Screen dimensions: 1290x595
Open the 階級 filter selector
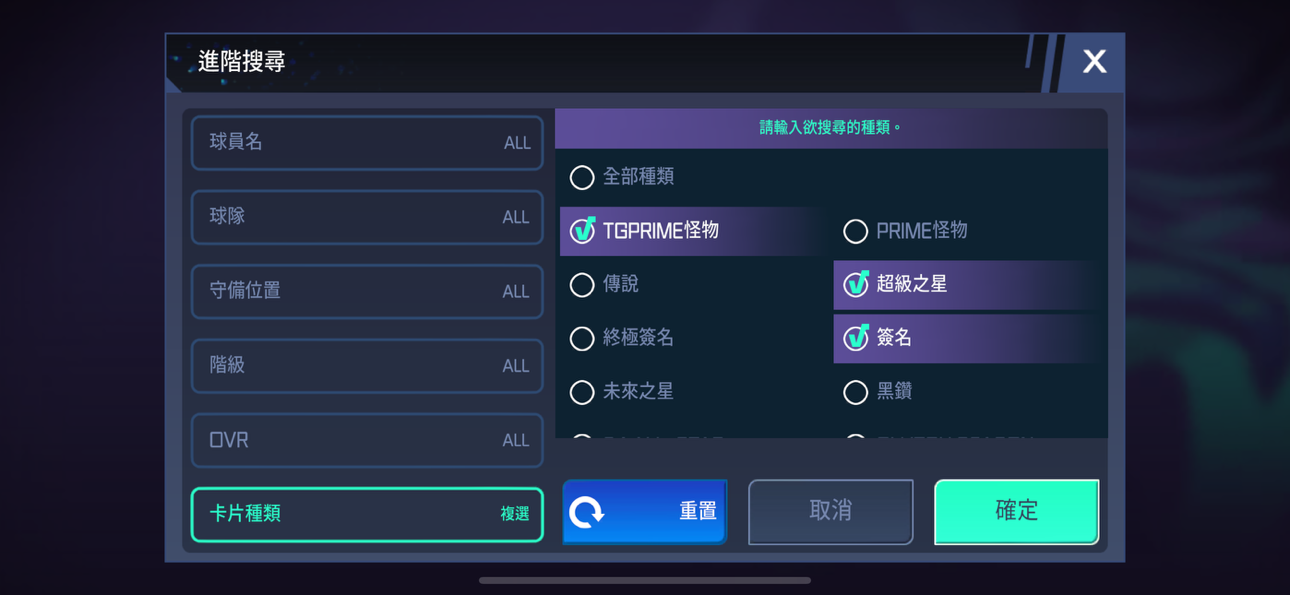point(367,366)
